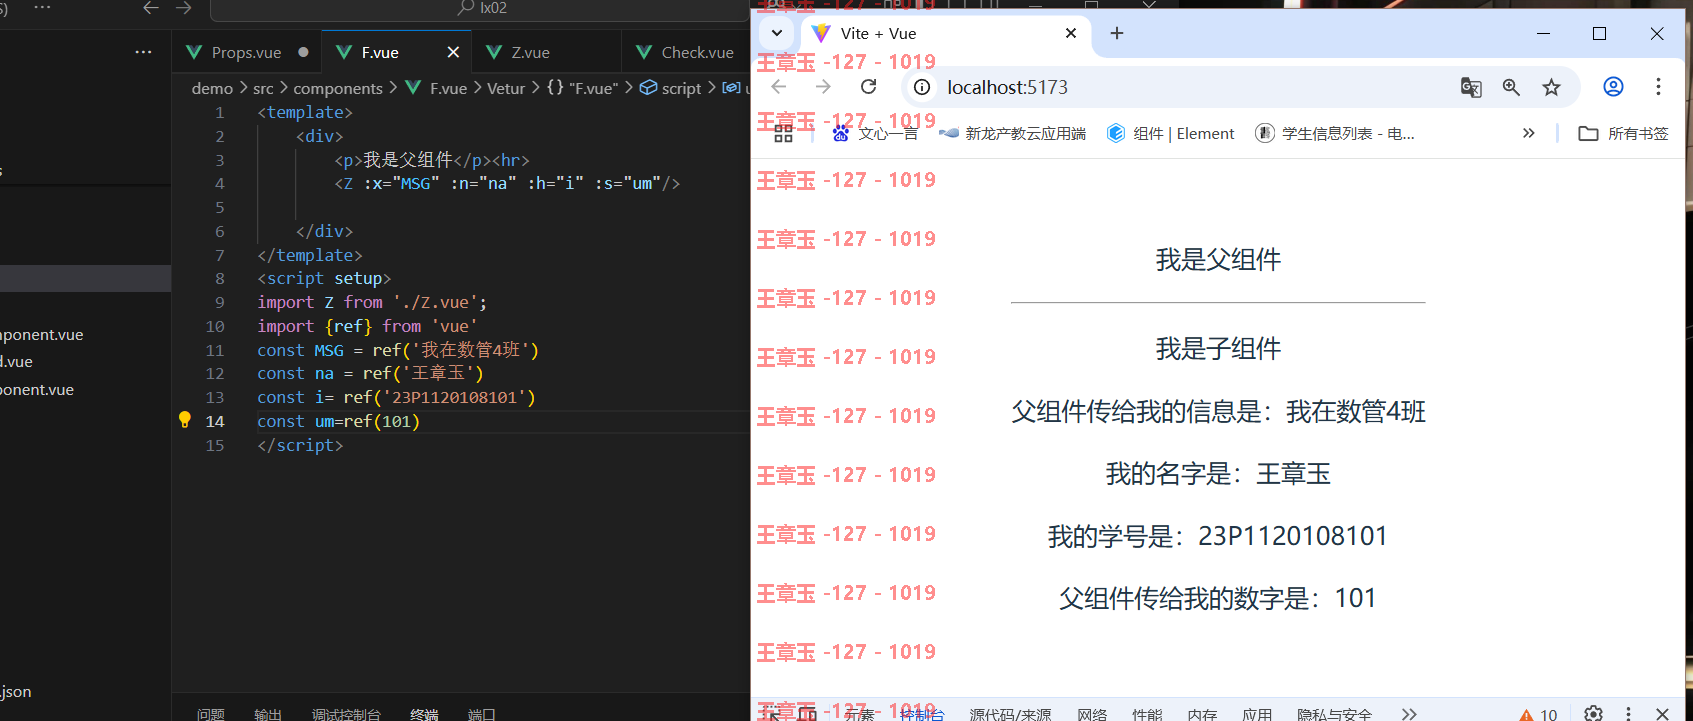Open the 组件 | Element bookmark
Image resolution: width=1693 pixels, height=721 pixels.
click(1171, 133)
